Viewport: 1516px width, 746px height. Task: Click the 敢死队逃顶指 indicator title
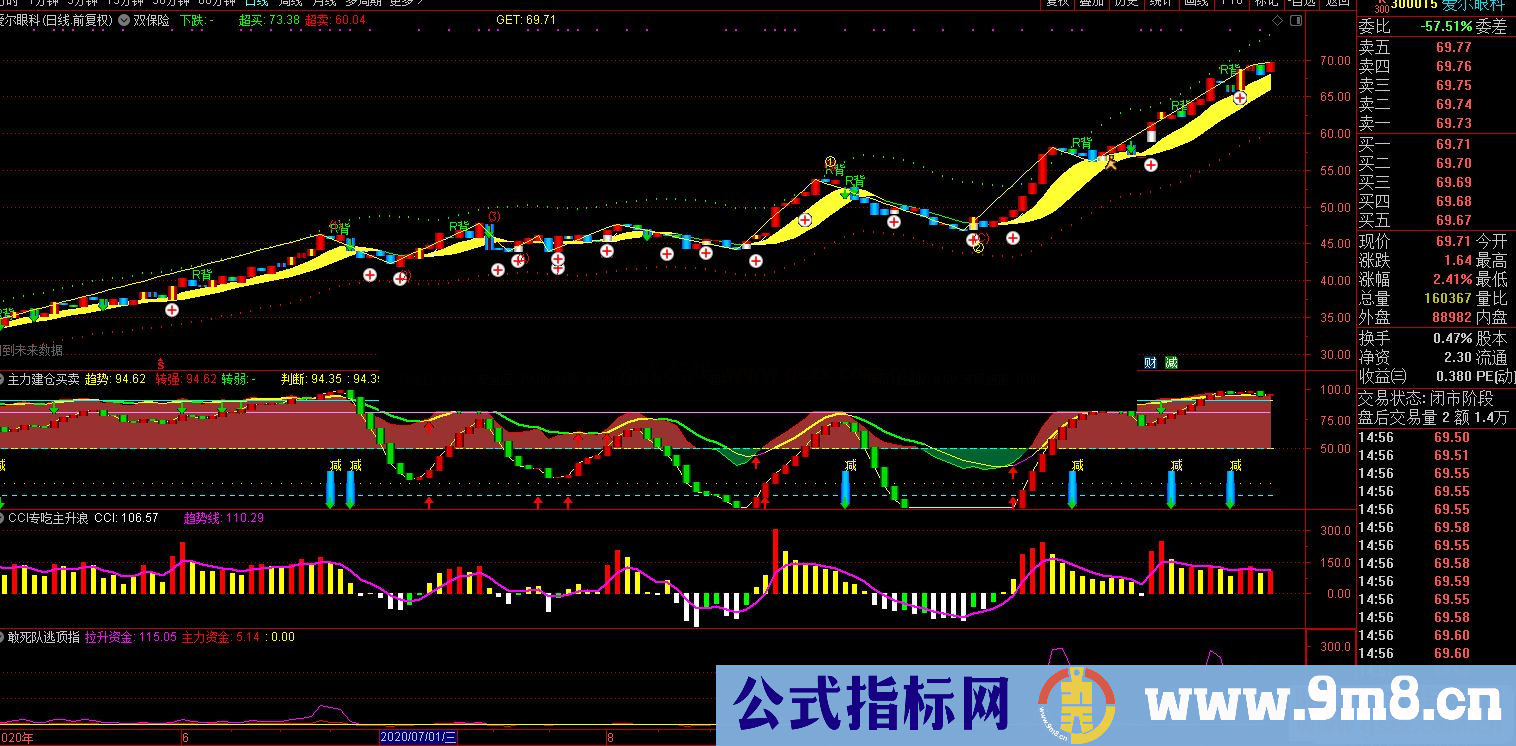click(x=42, y=636)
